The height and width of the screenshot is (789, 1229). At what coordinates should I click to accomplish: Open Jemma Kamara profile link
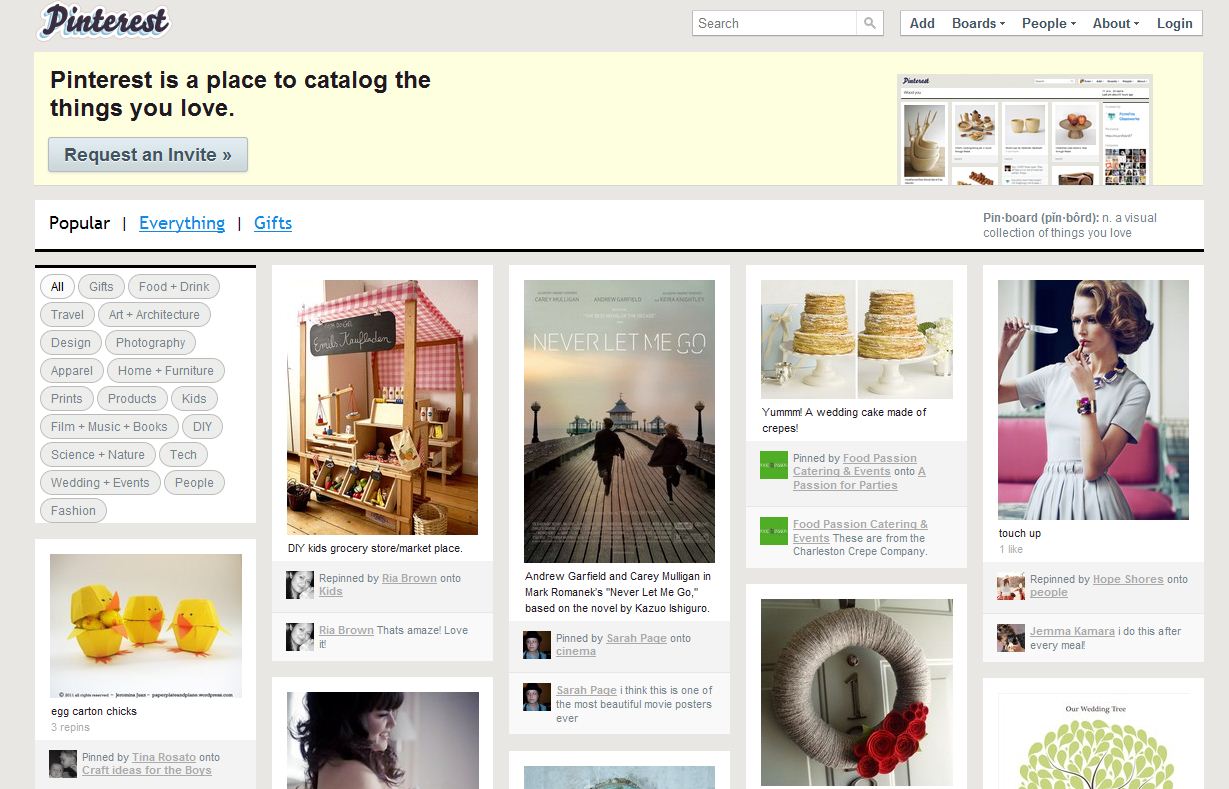coord(1073,632)
